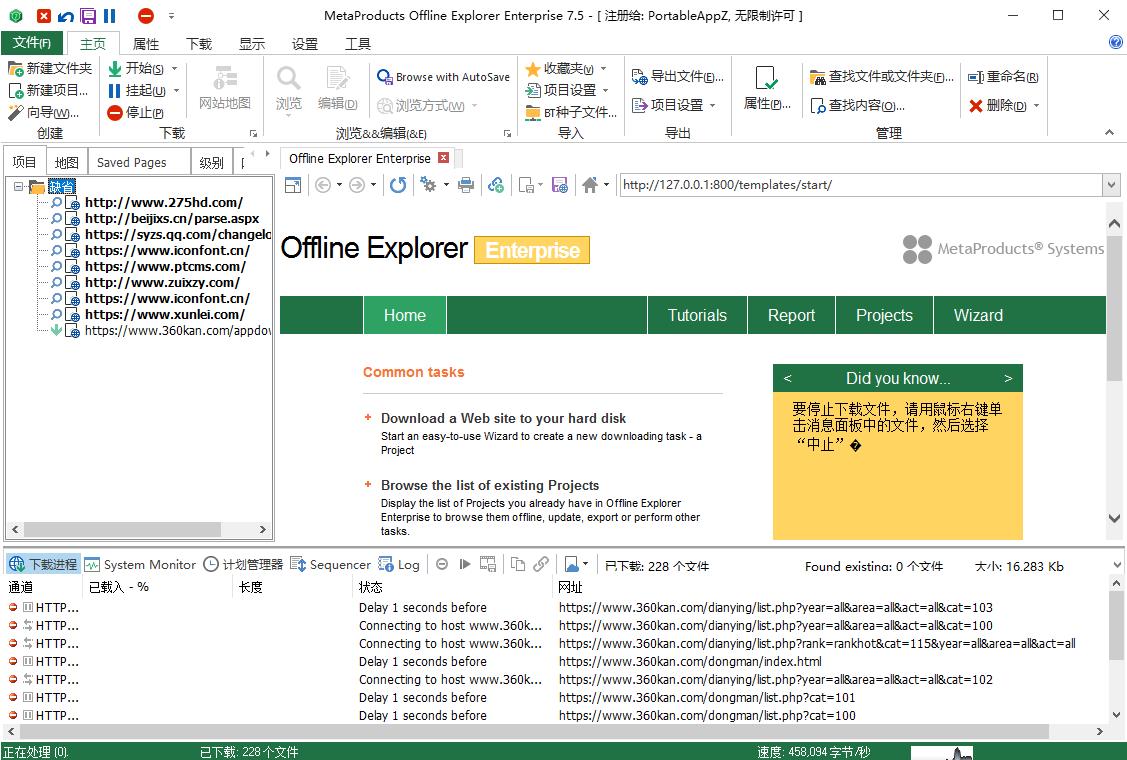Switch to the 下载 ribbon tab
The width and height of the screenshot is (1127, 760).
(198, 44)
